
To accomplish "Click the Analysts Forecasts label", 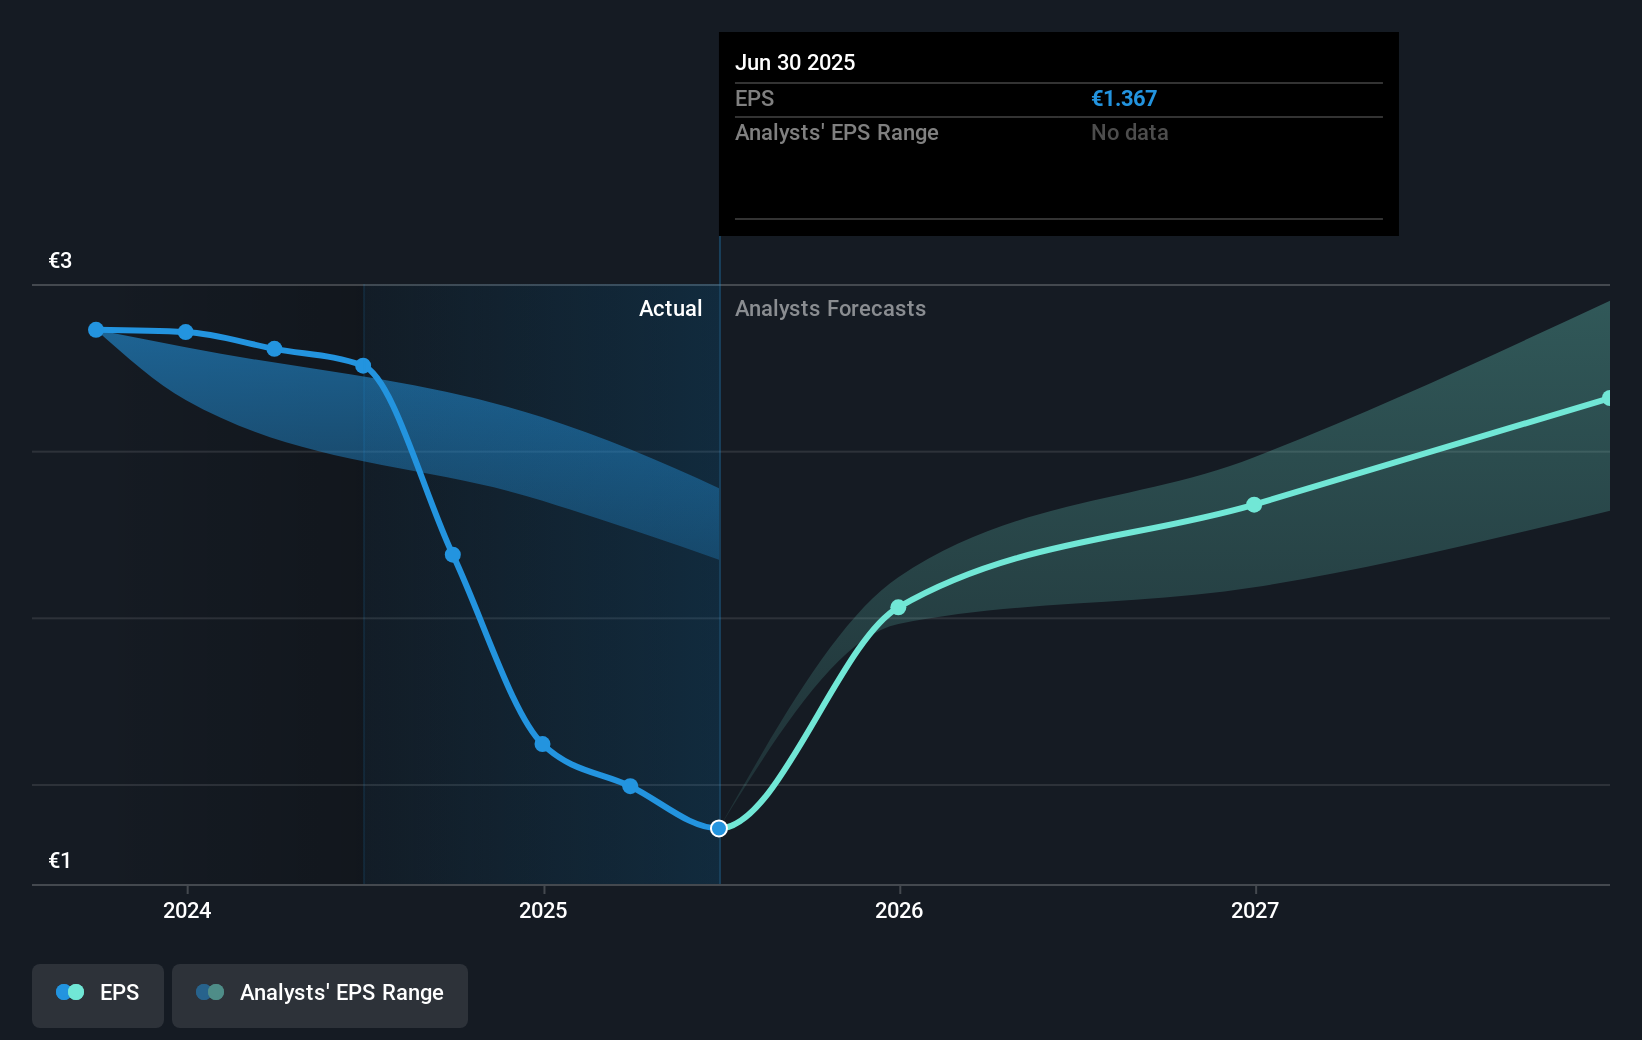I will [x=830, y=308].
